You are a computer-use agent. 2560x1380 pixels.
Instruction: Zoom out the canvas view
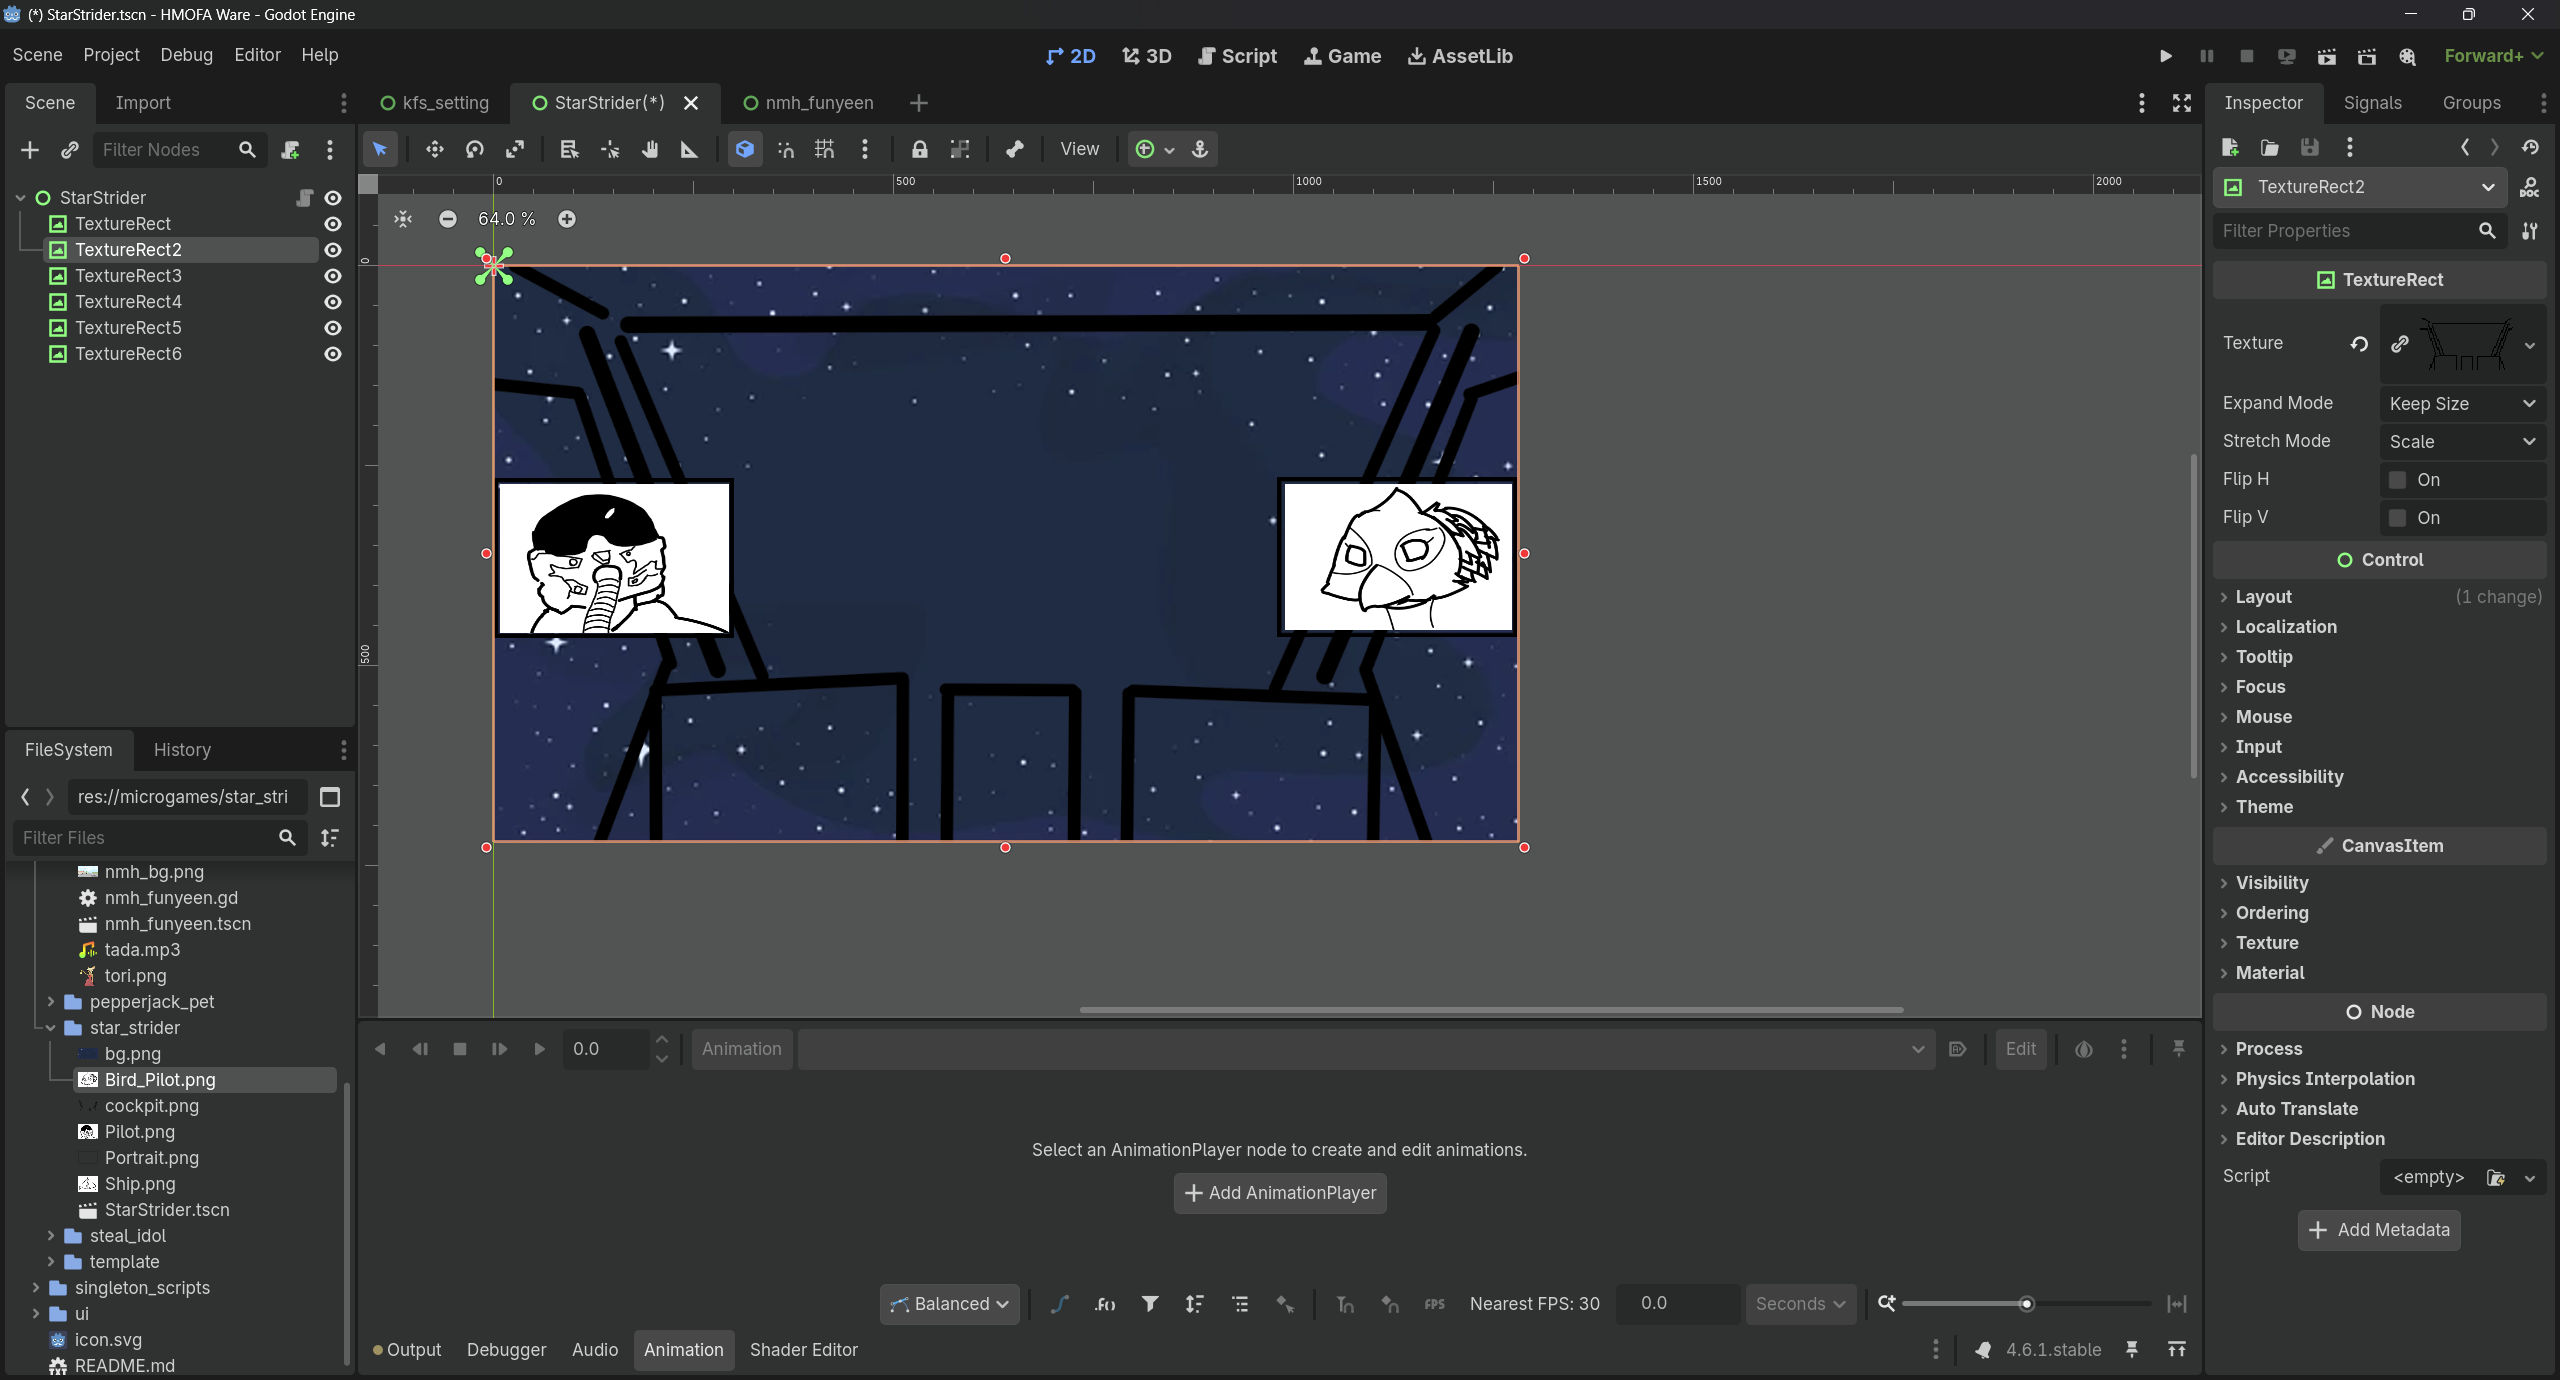pos(448,219)
